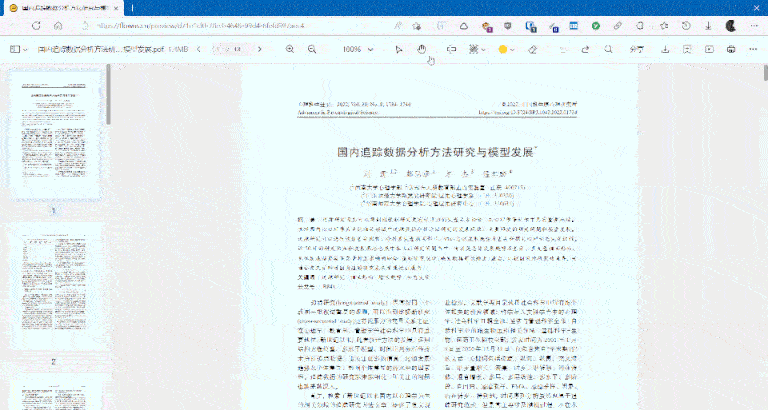Add this page to favorites star
This screenshot has width=768, height=410.
pos(416,26)
